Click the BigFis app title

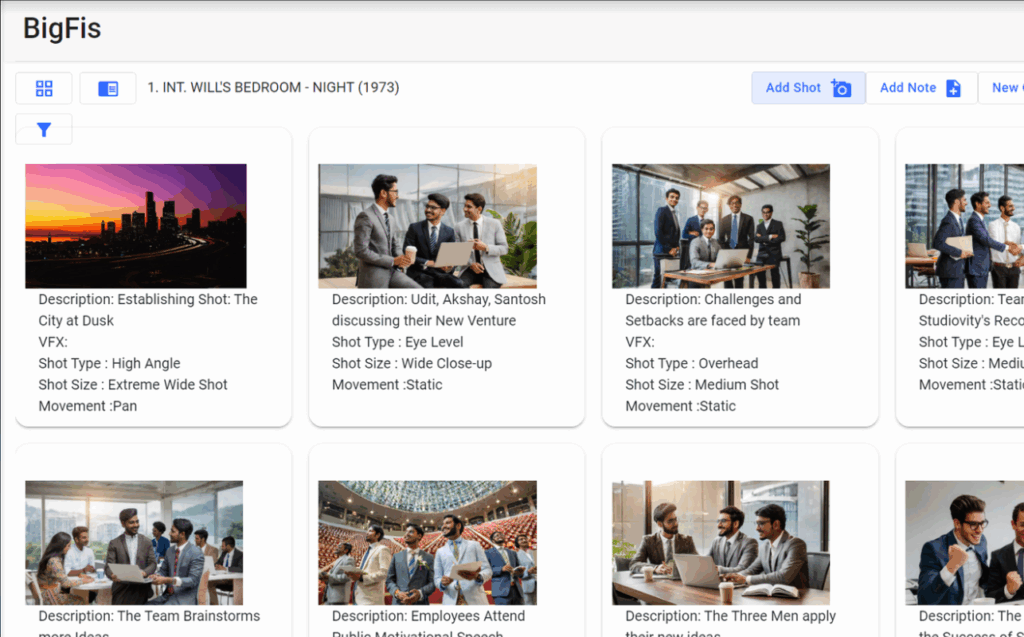point(62,29)
